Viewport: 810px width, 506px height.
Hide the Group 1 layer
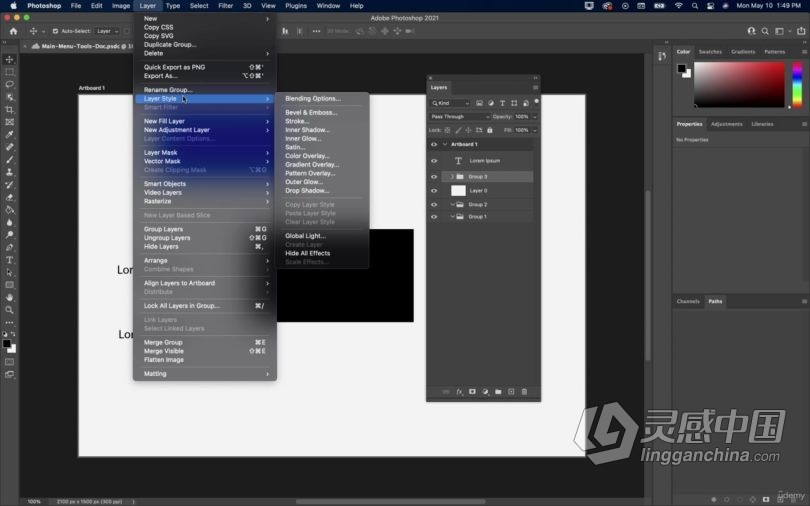(x=434, y=217)
